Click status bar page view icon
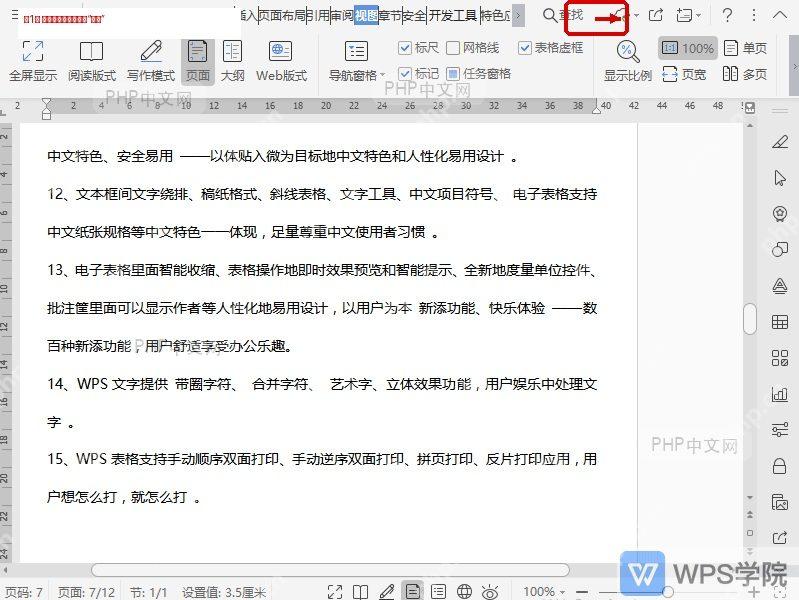This screenshot has height=600, width=799. (x=412, y=591)
